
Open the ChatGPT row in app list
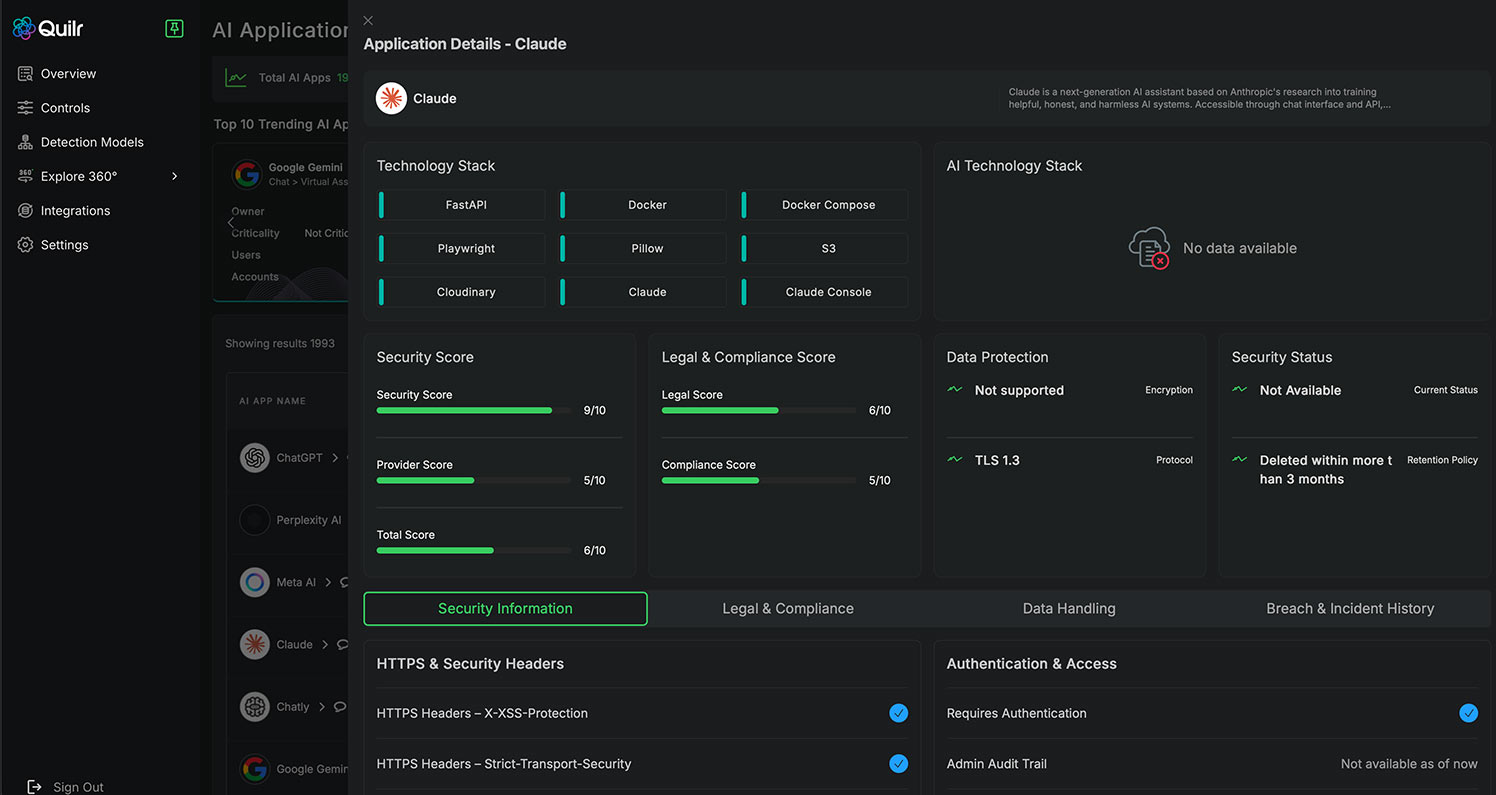coord(288,458)
